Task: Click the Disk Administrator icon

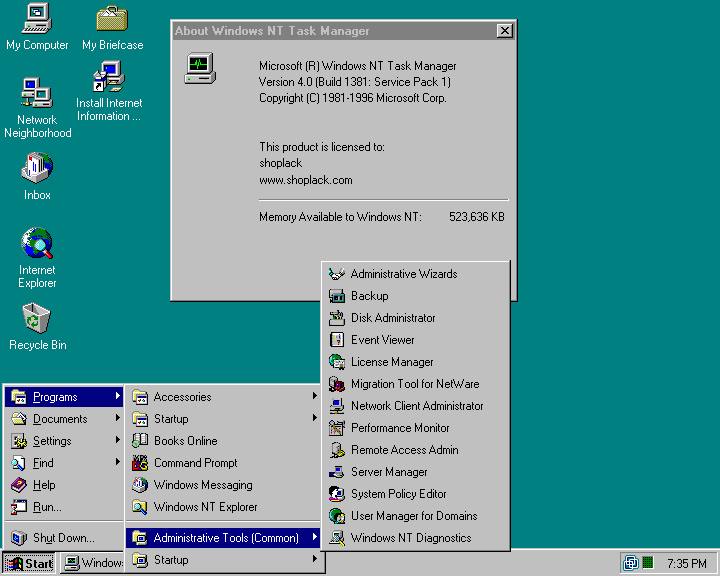Action: [337, 318]
